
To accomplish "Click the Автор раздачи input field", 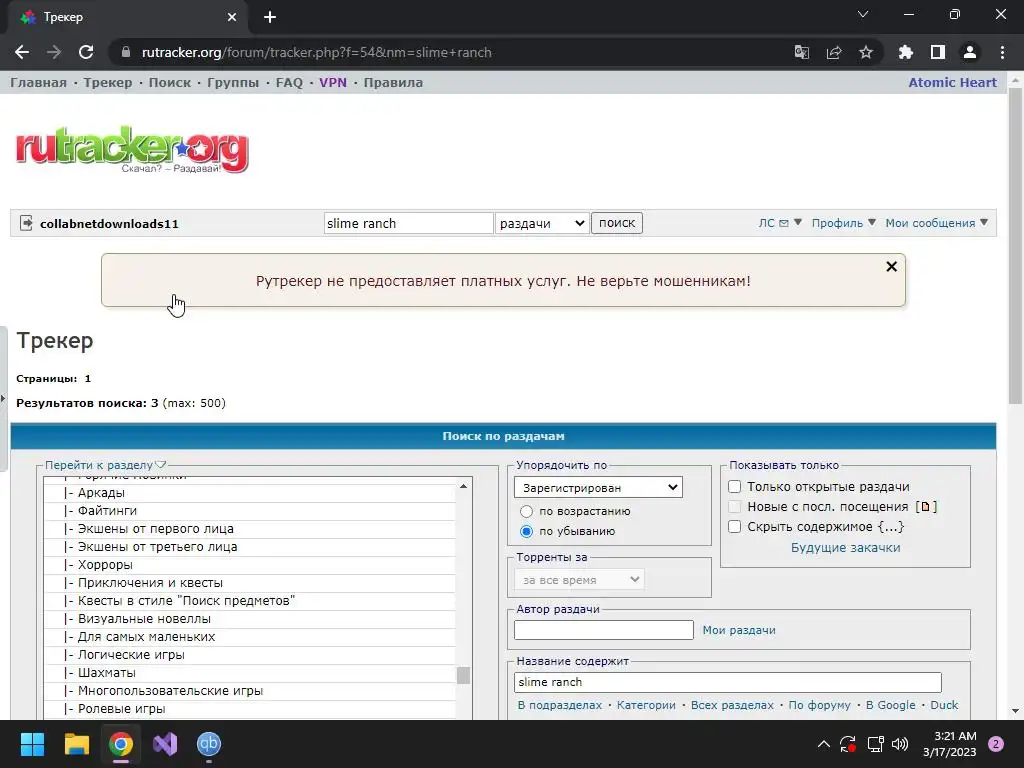I will click(603, 630).
